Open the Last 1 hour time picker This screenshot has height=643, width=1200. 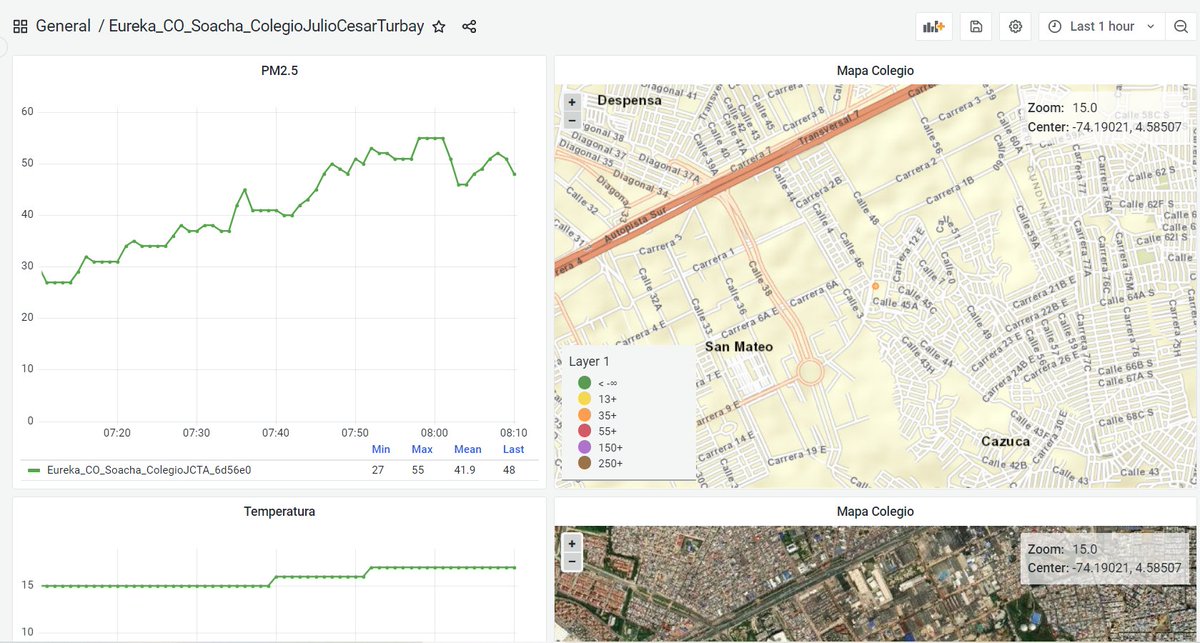coord(1101,27)
